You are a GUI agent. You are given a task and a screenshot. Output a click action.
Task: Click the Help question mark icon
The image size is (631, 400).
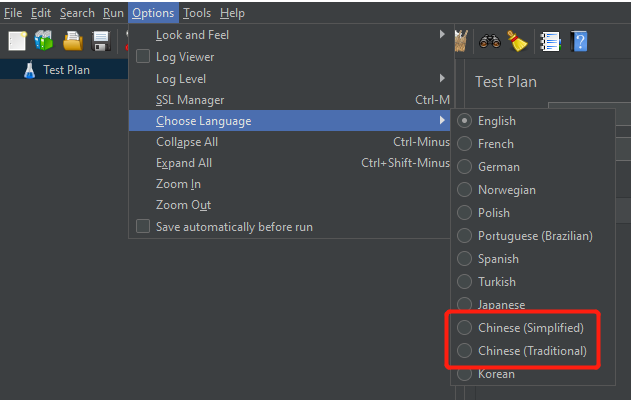pyautogui.click(x=578, y=41)
